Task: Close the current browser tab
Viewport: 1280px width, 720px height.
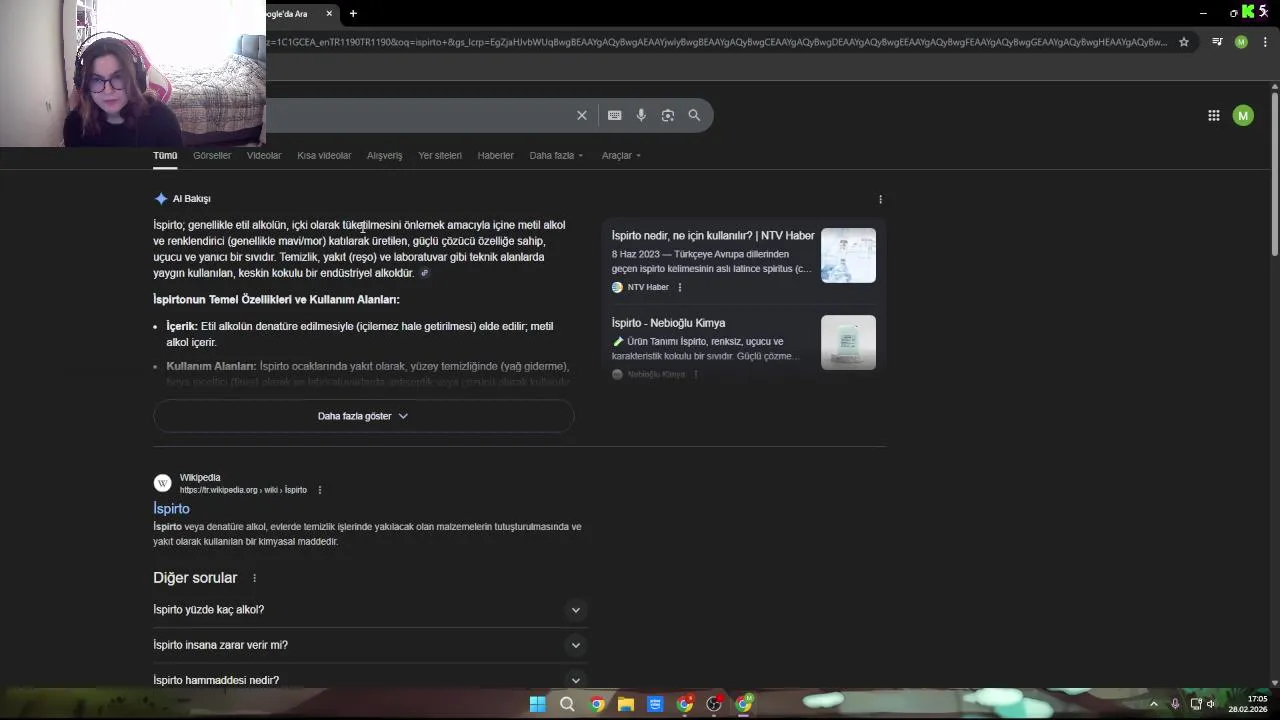Action: tap(329, 13)
